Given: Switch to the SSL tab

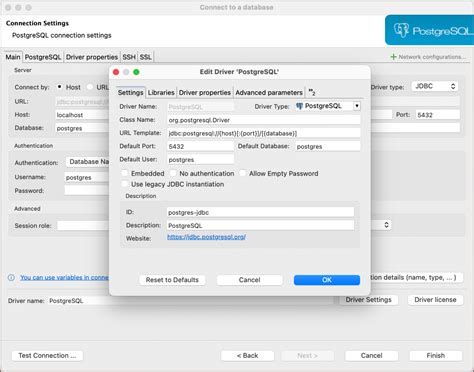Looking at the screenshot, I should [x=146, y=57].
